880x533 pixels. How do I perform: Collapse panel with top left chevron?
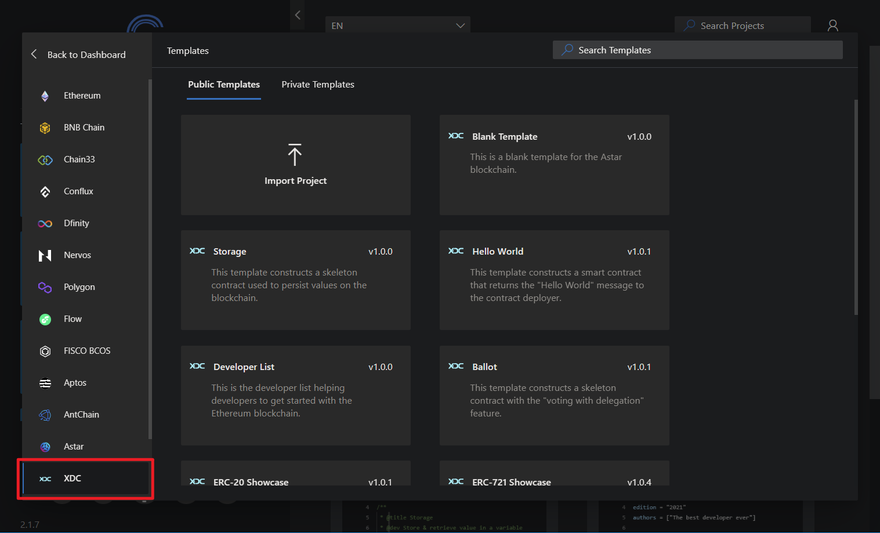point(297,15)
